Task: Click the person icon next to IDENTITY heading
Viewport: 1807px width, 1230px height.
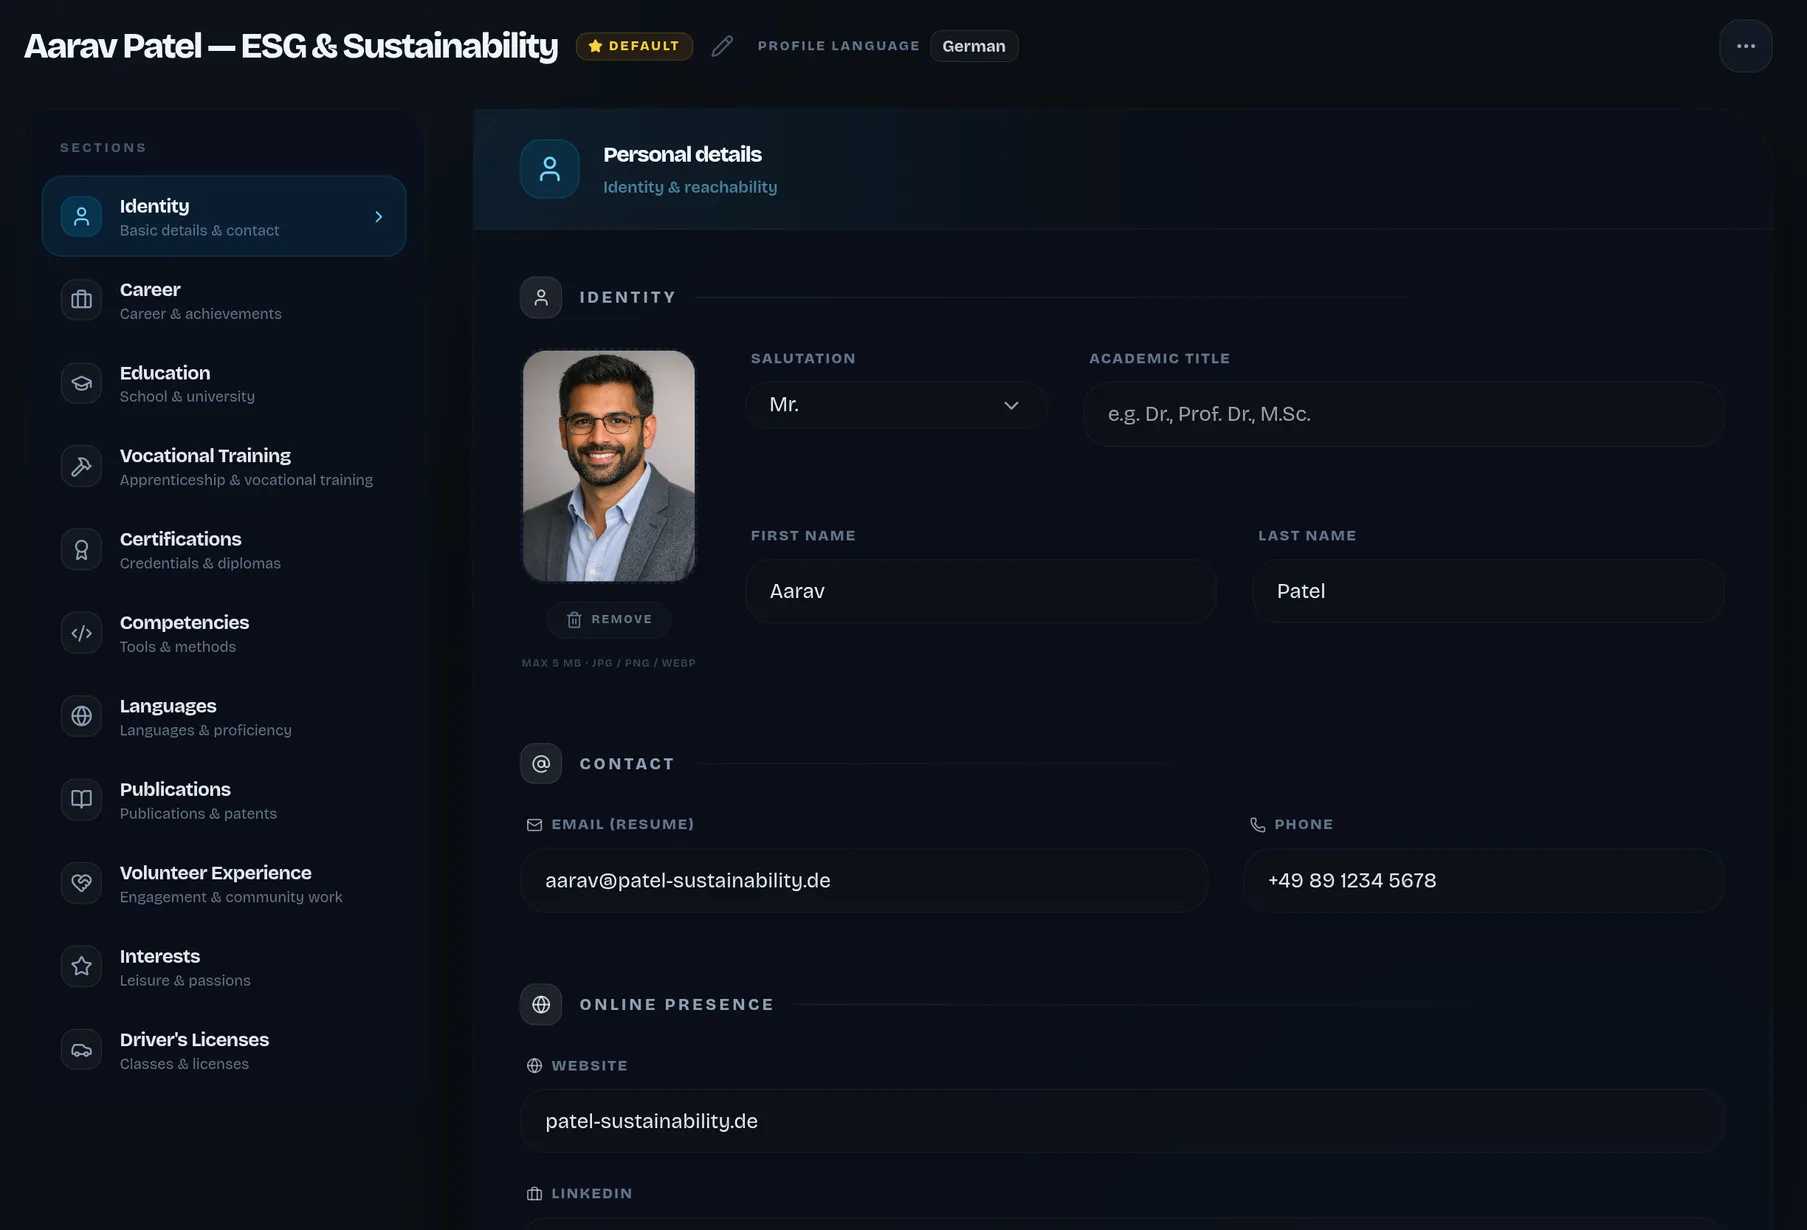Action: coord(541,297)
